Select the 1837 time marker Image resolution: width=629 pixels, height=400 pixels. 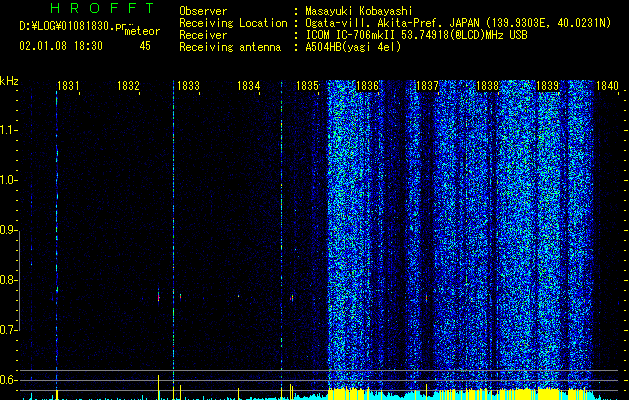tap(427, 85)
